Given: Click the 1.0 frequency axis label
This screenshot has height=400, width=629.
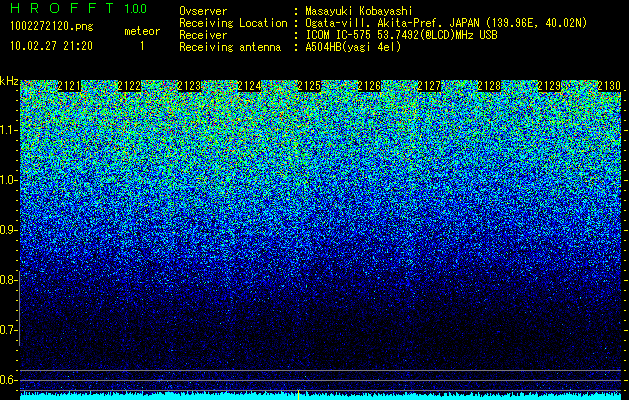Looking at the screenshot, I should tap(8, 180).
